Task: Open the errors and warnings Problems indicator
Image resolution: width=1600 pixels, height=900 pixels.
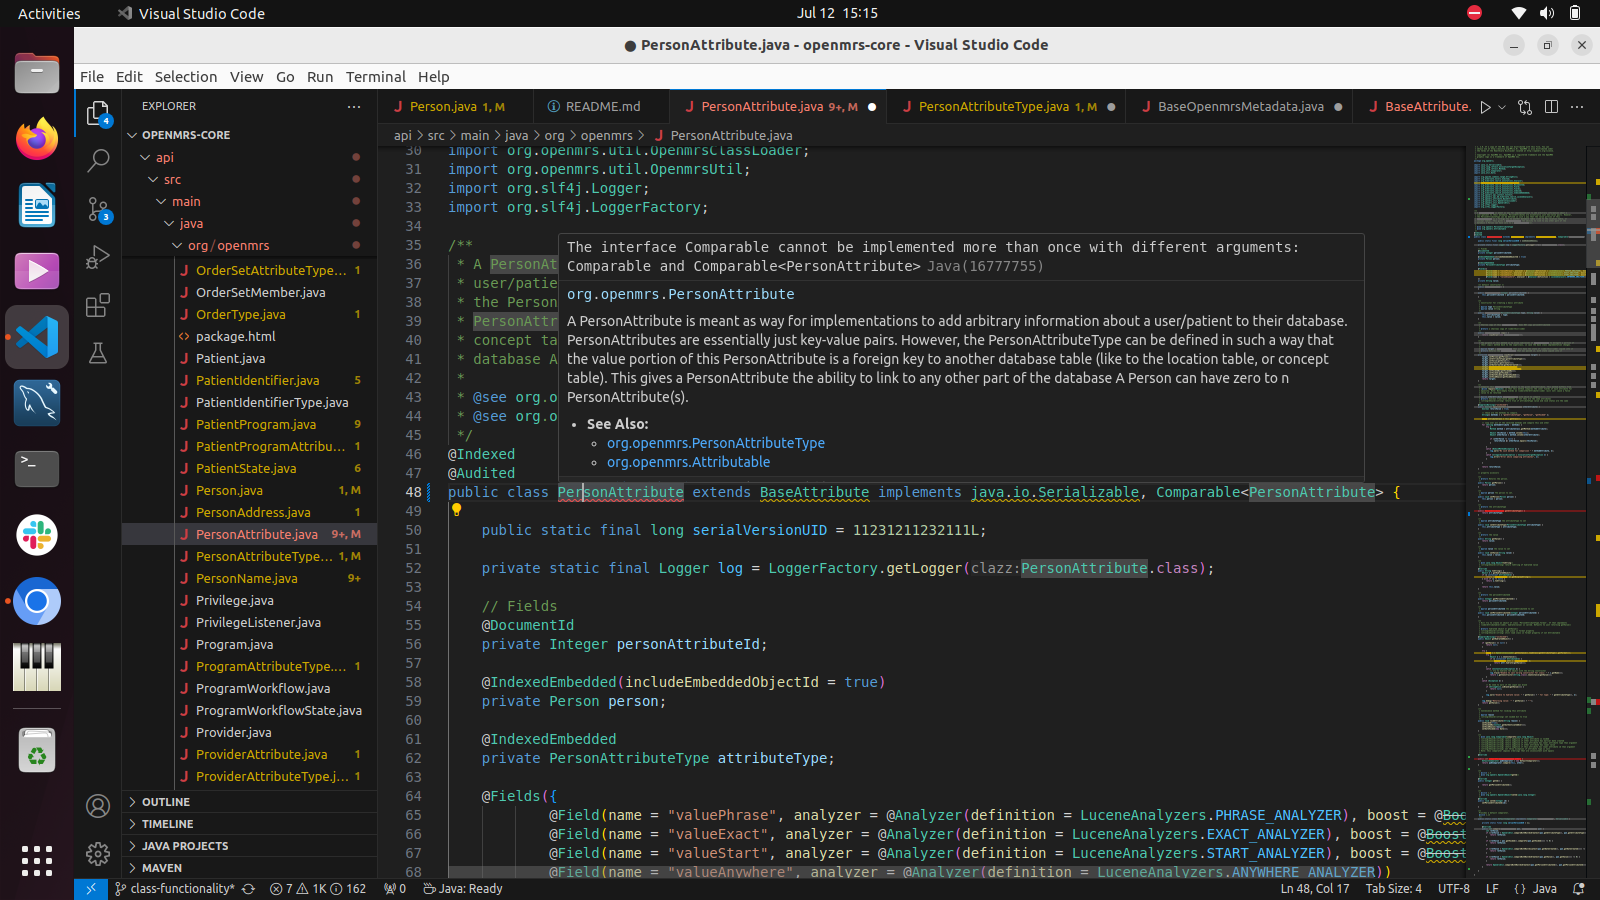Action: (318, 888)
